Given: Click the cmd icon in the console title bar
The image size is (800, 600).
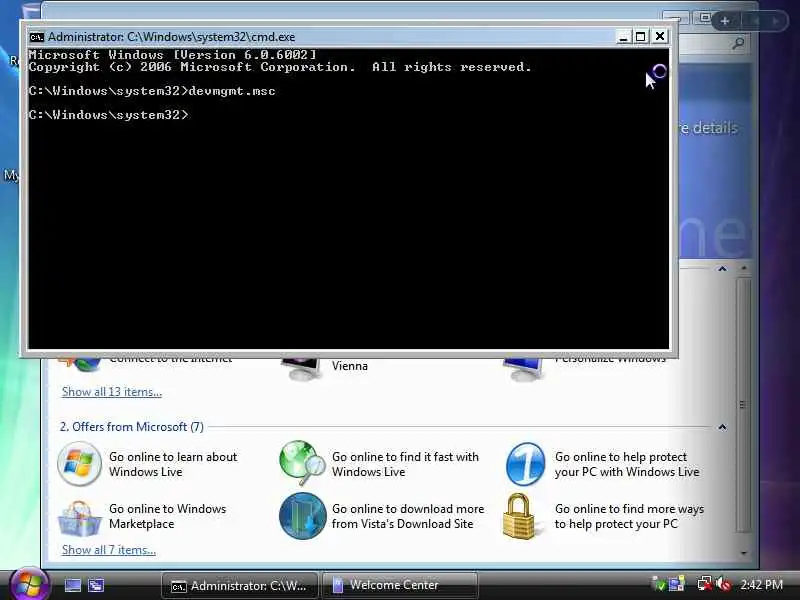Looking at the screenshot, I should pyautogui.click(x=37, y=37).
